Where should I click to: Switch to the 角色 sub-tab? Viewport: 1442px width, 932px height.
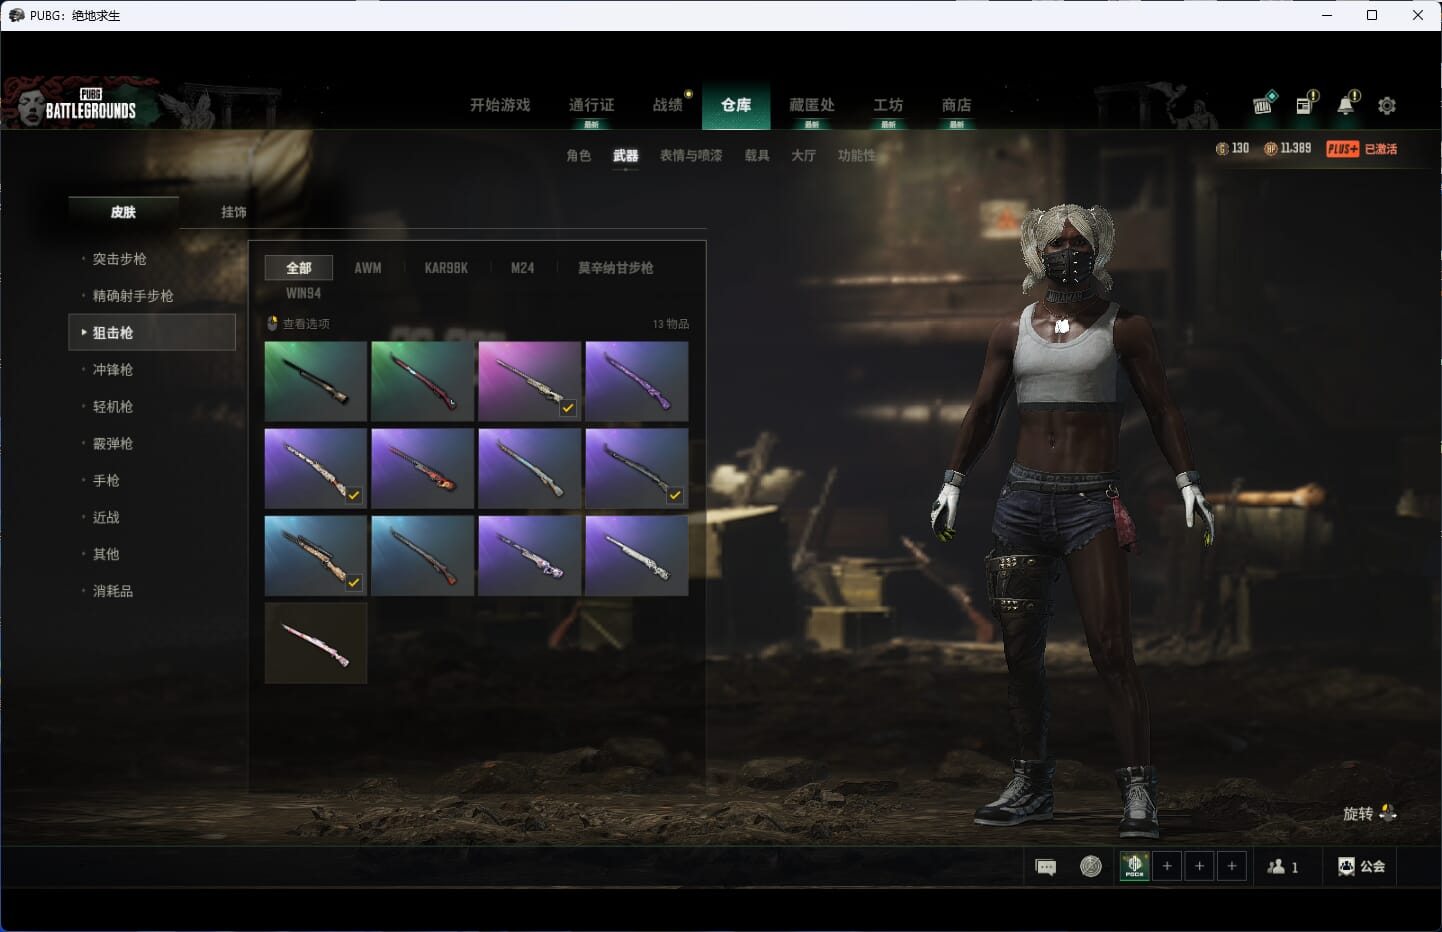click(x=579, y=155)
